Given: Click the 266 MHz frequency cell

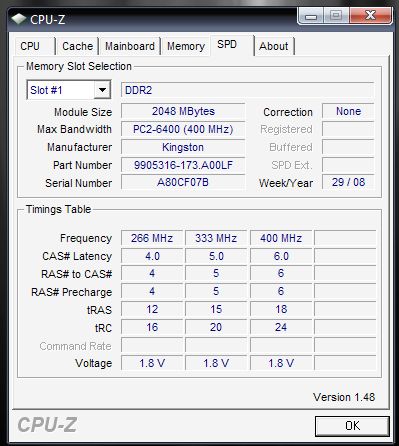Looking at the screenshot, I should point(152,238).
